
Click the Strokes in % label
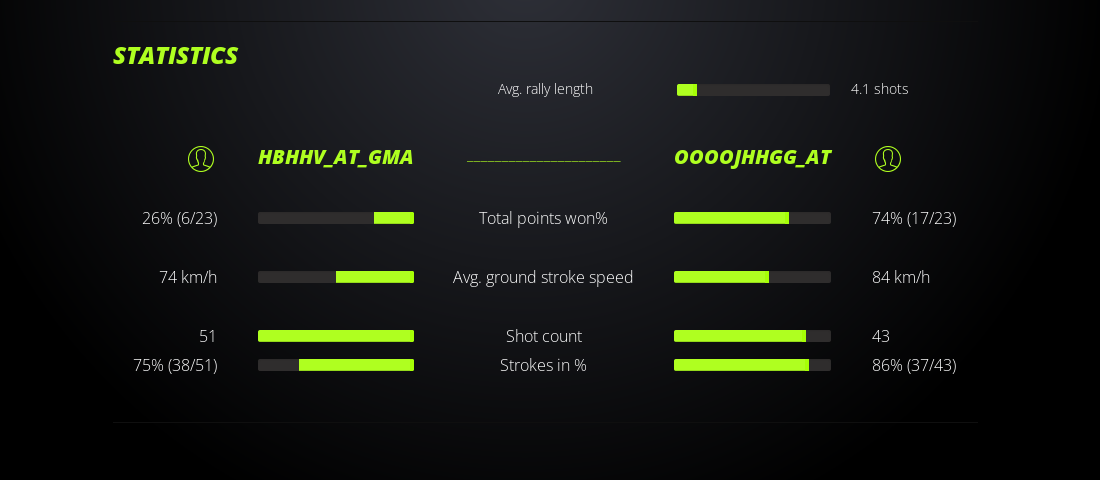coord(543,365)
